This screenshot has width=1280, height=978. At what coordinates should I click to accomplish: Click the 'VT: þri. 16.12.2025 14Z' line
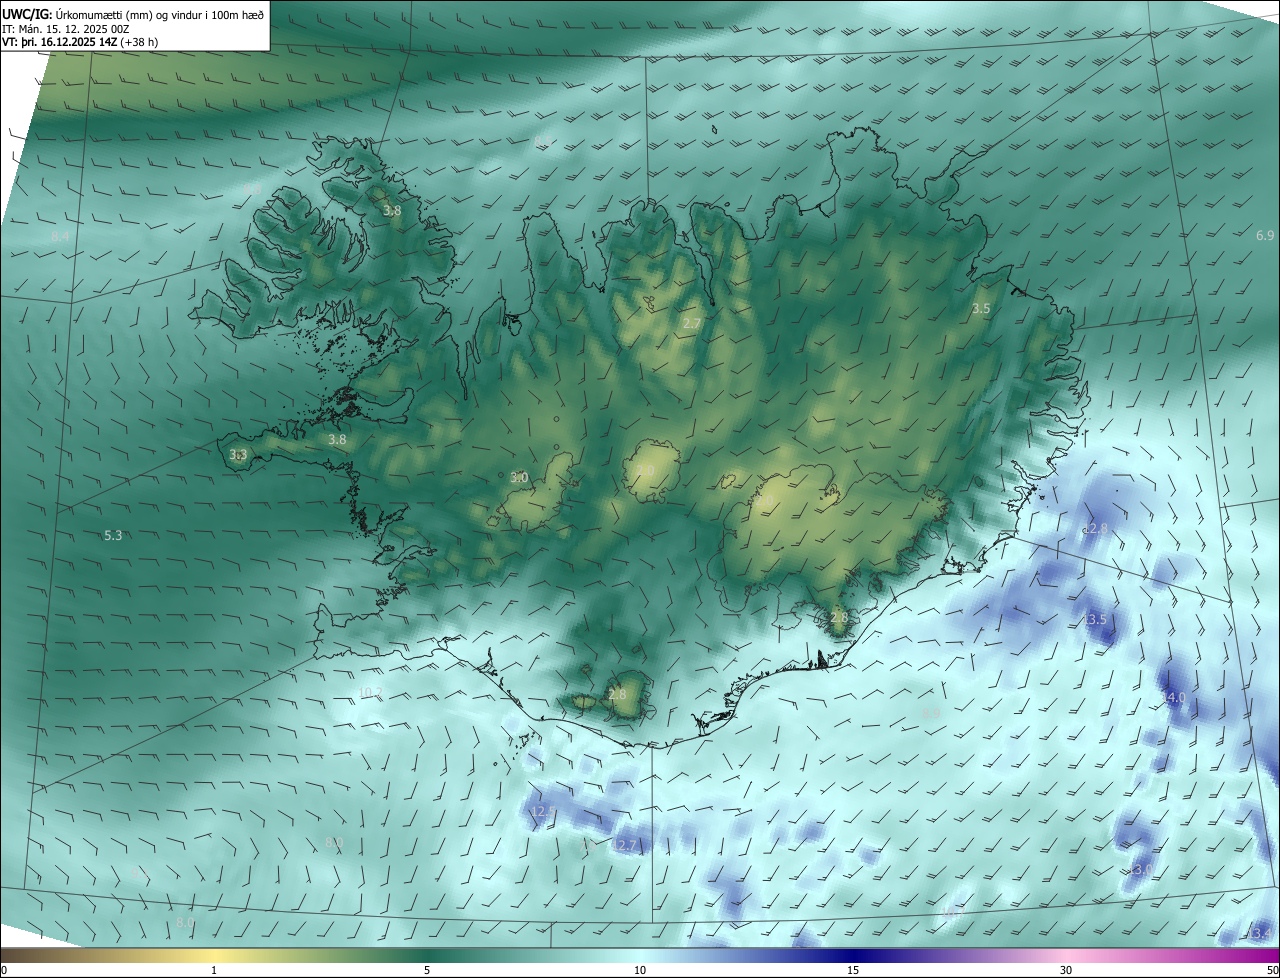tap(80, 43)
